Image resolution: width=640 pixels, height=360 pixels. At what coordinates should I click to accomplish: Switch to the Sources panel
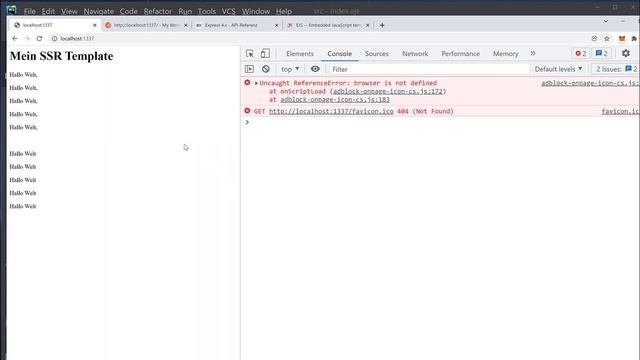click(x=377, y=53)
